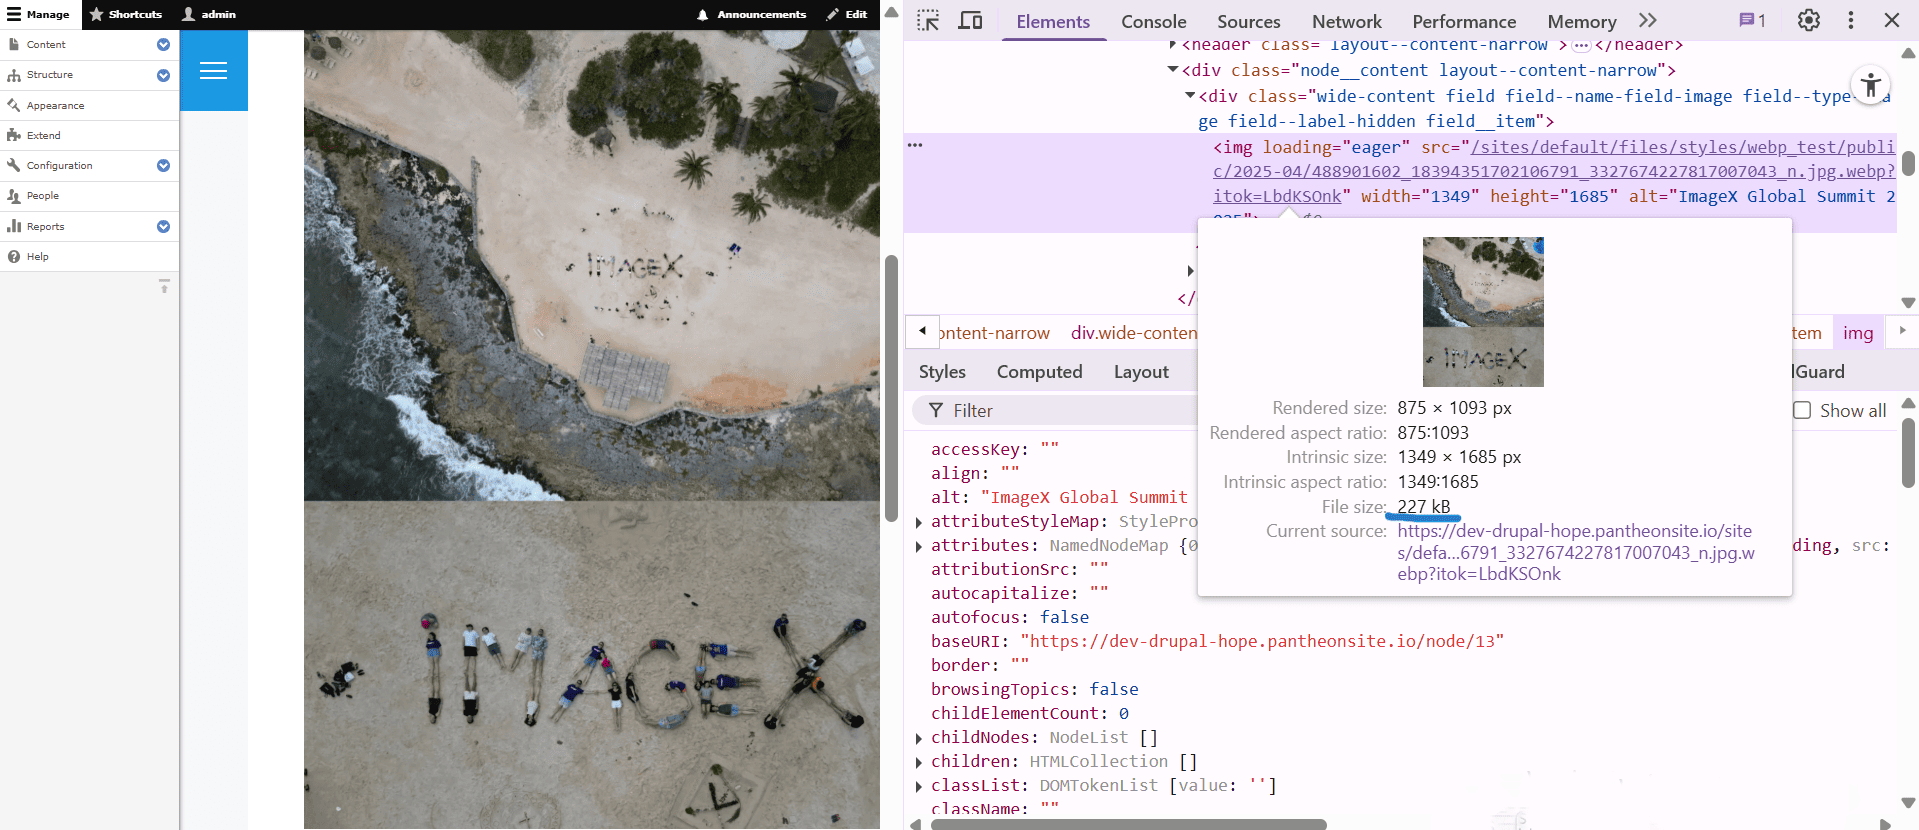Click the Configuration wrench icon

click(14, 165)
